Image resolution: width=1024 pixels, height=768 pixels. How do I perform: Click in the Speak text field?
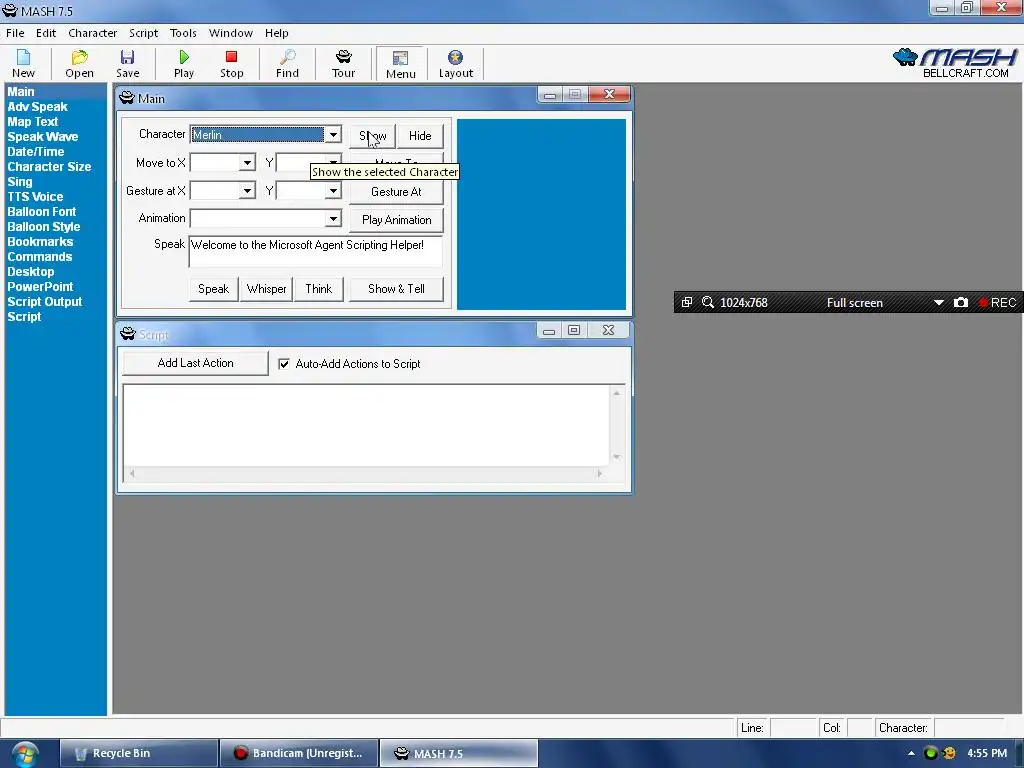[315, 251]
